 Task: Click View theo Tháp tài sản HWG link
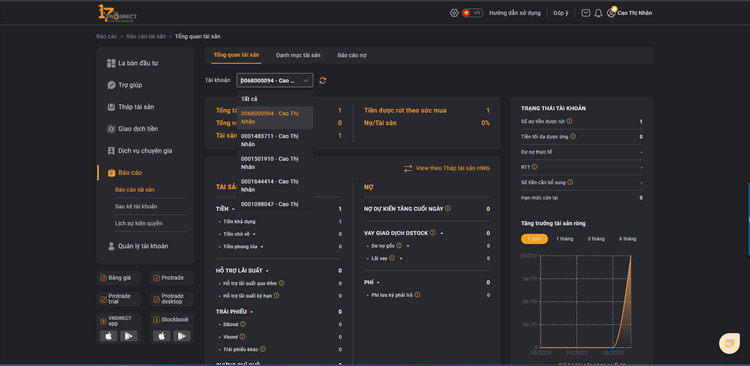pyautogui.click(x=447, y=168)
